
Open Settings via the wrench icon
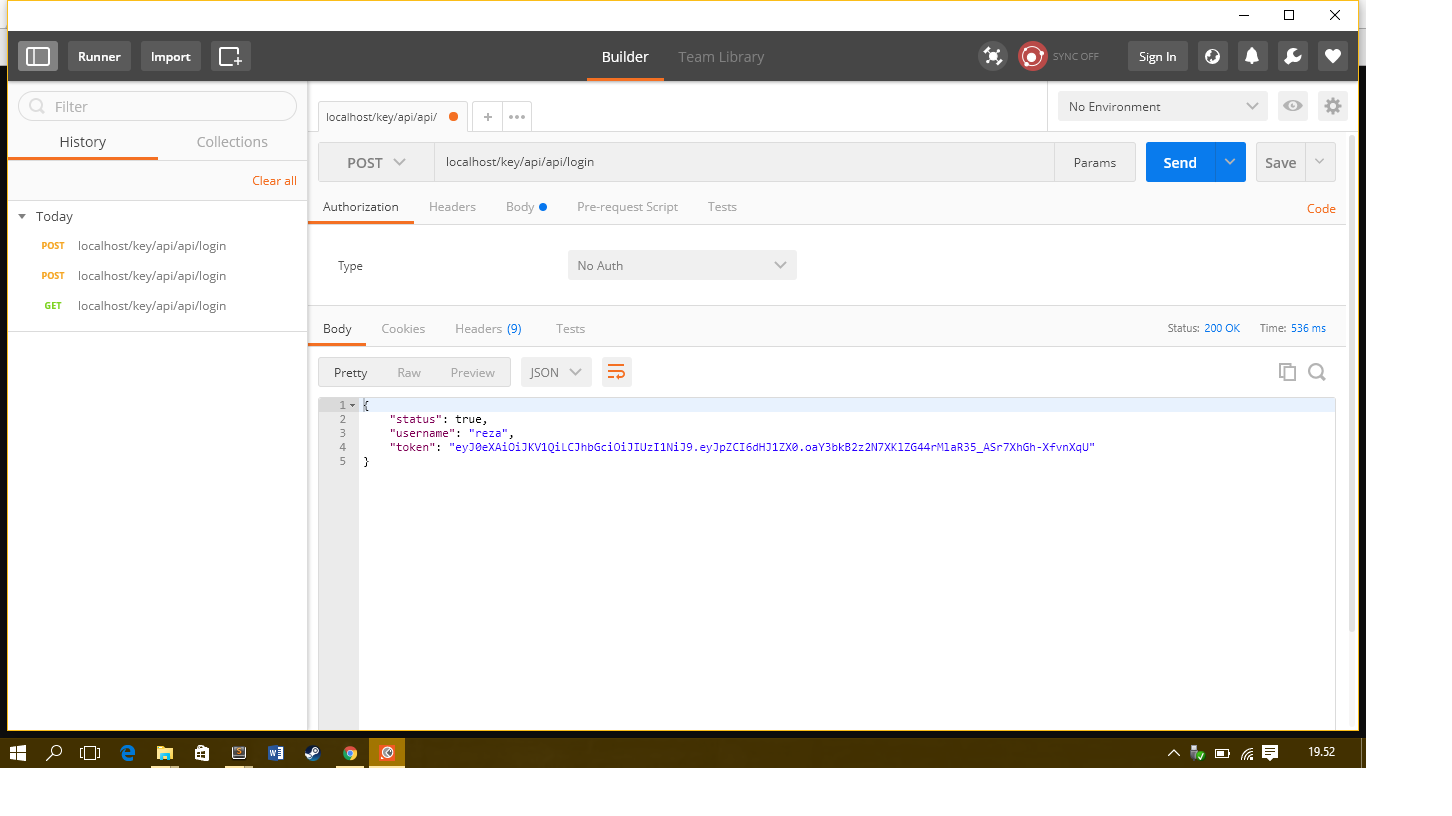coord(1292,56)
